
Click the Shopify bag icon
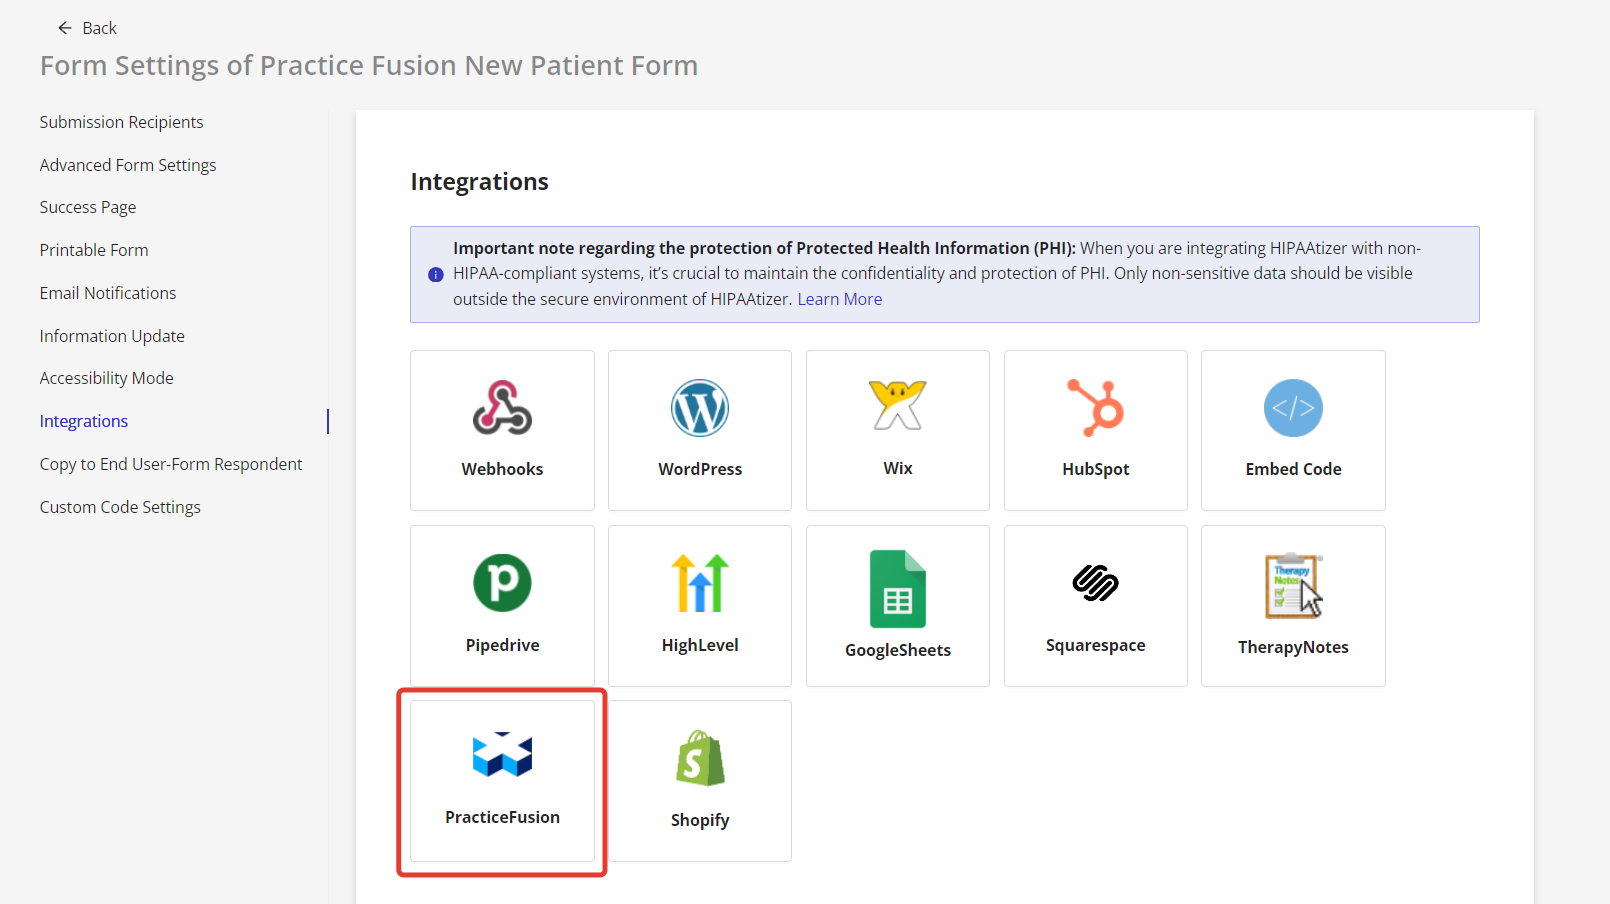[700, 758]
